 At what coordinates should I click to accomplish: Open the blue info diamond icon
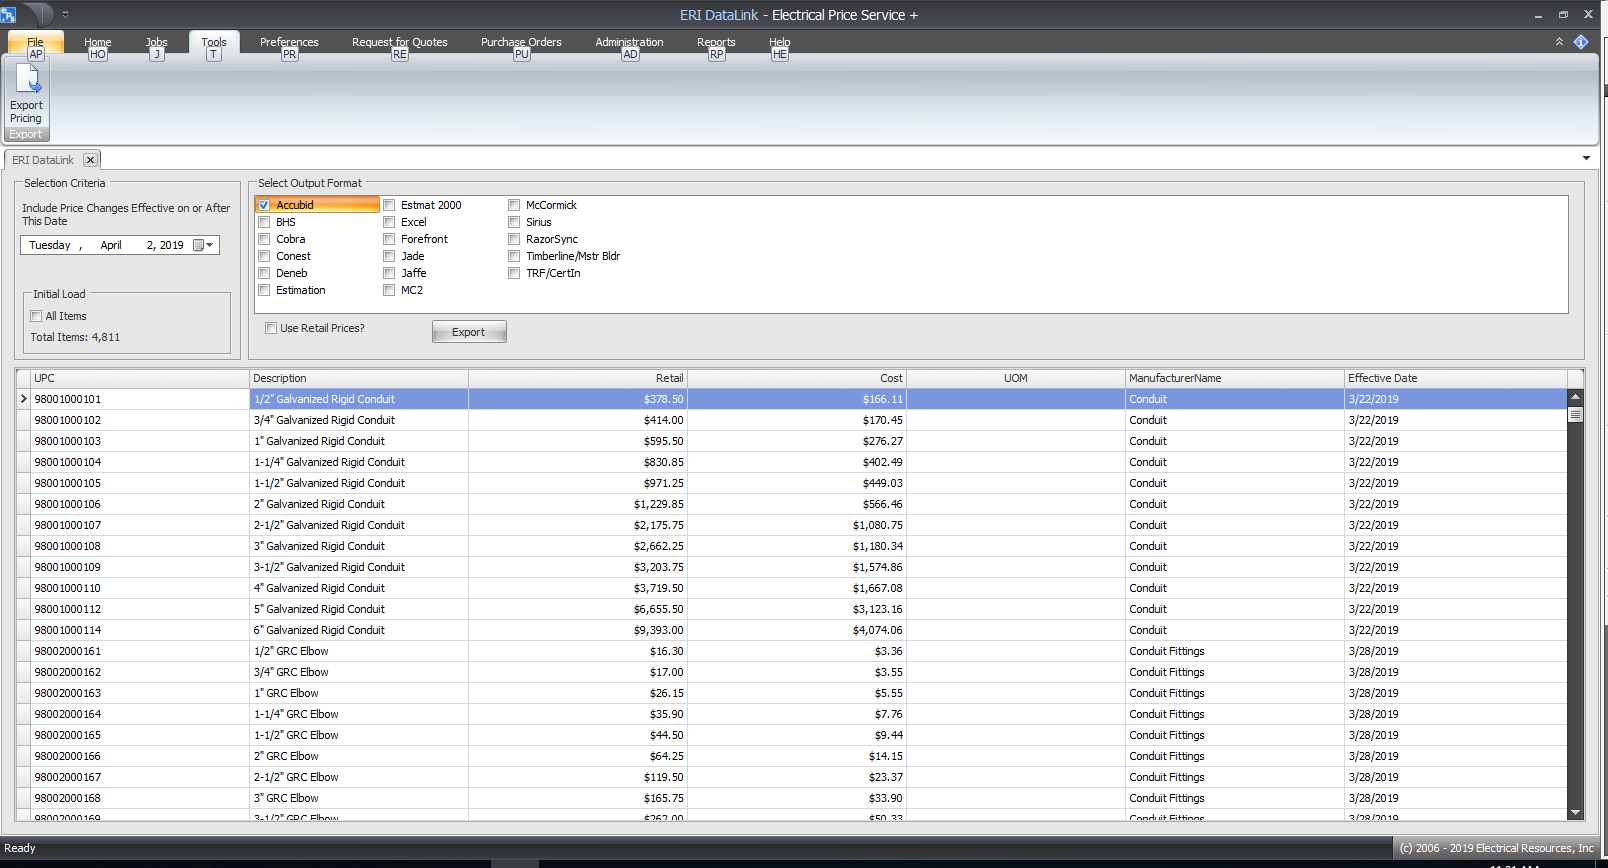pos(1581,42)
